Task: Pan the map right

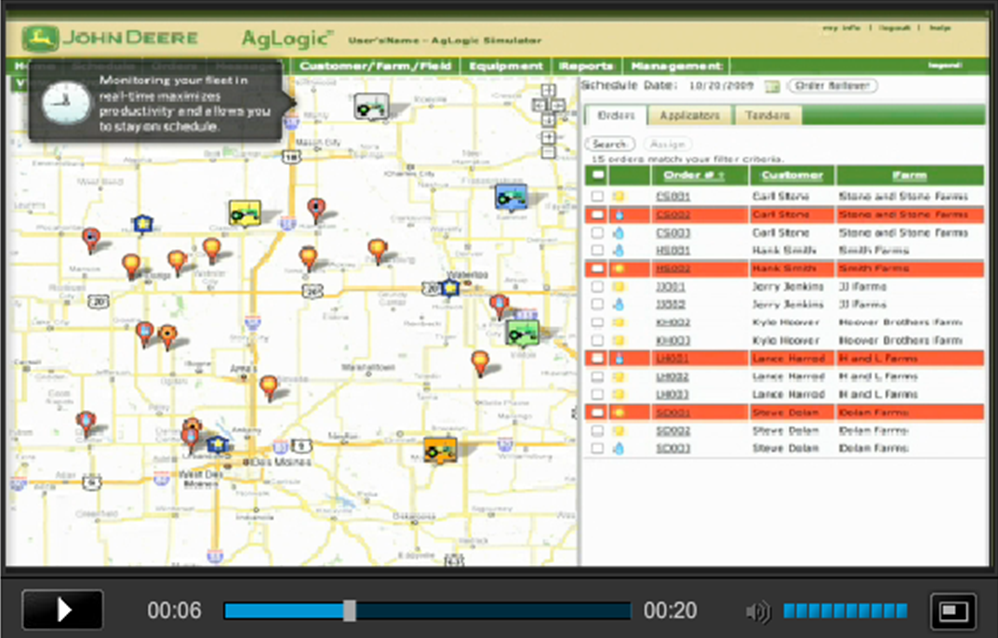Action: coord(558,105)
